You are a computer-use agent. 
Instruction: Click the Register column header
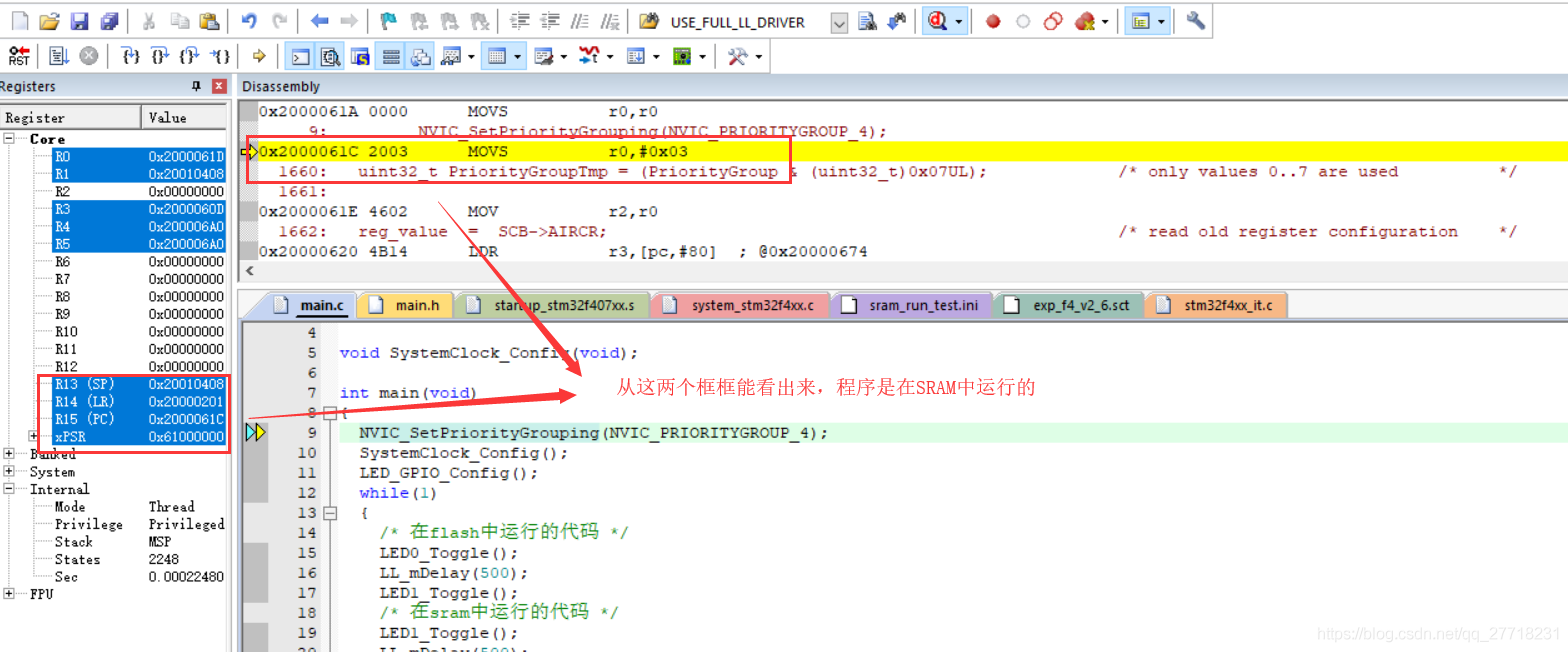click(70, 117)
